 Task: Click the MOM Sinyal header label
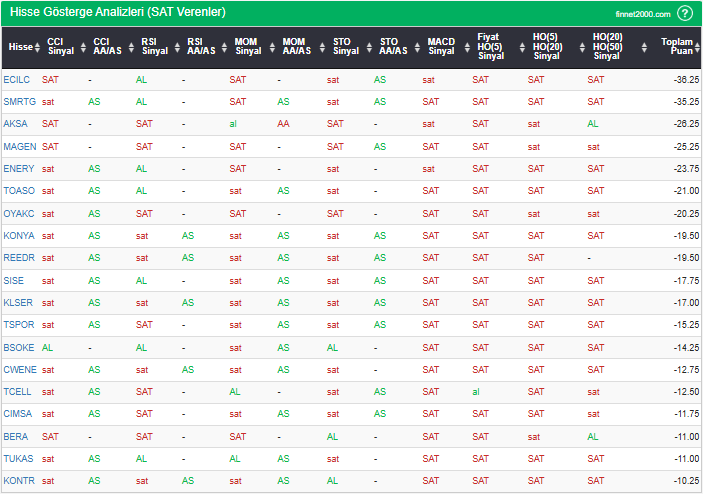pos(248,46)
